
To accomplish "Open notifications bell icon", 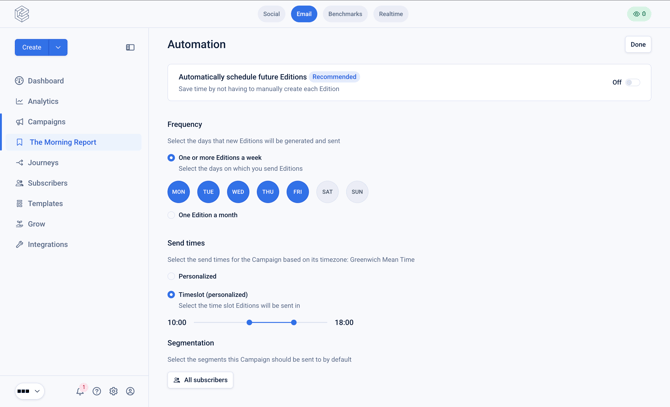I will (80, 391).
